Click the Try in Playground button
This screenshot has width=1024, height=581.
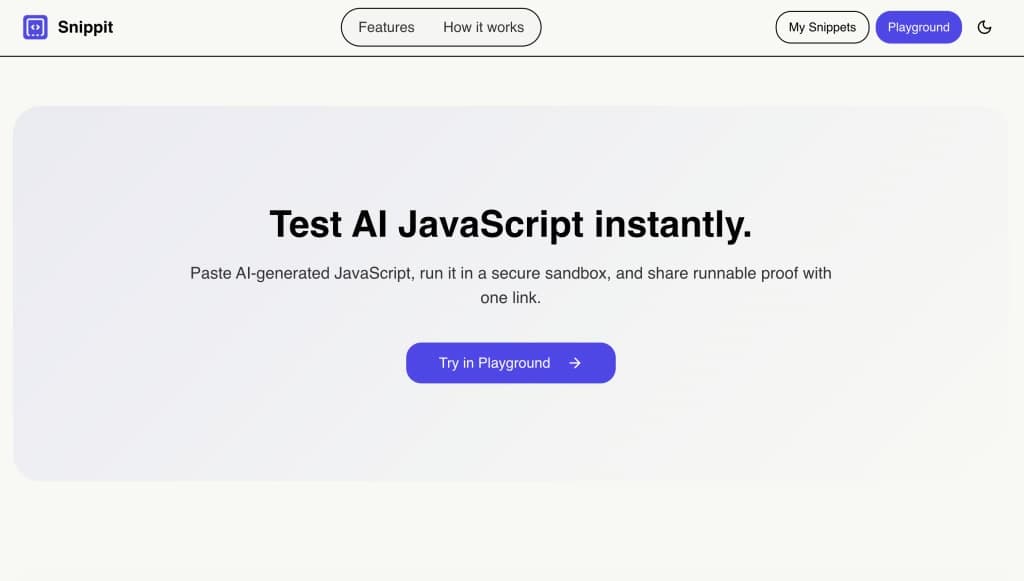pyautogui.click(x=511, y=363)
